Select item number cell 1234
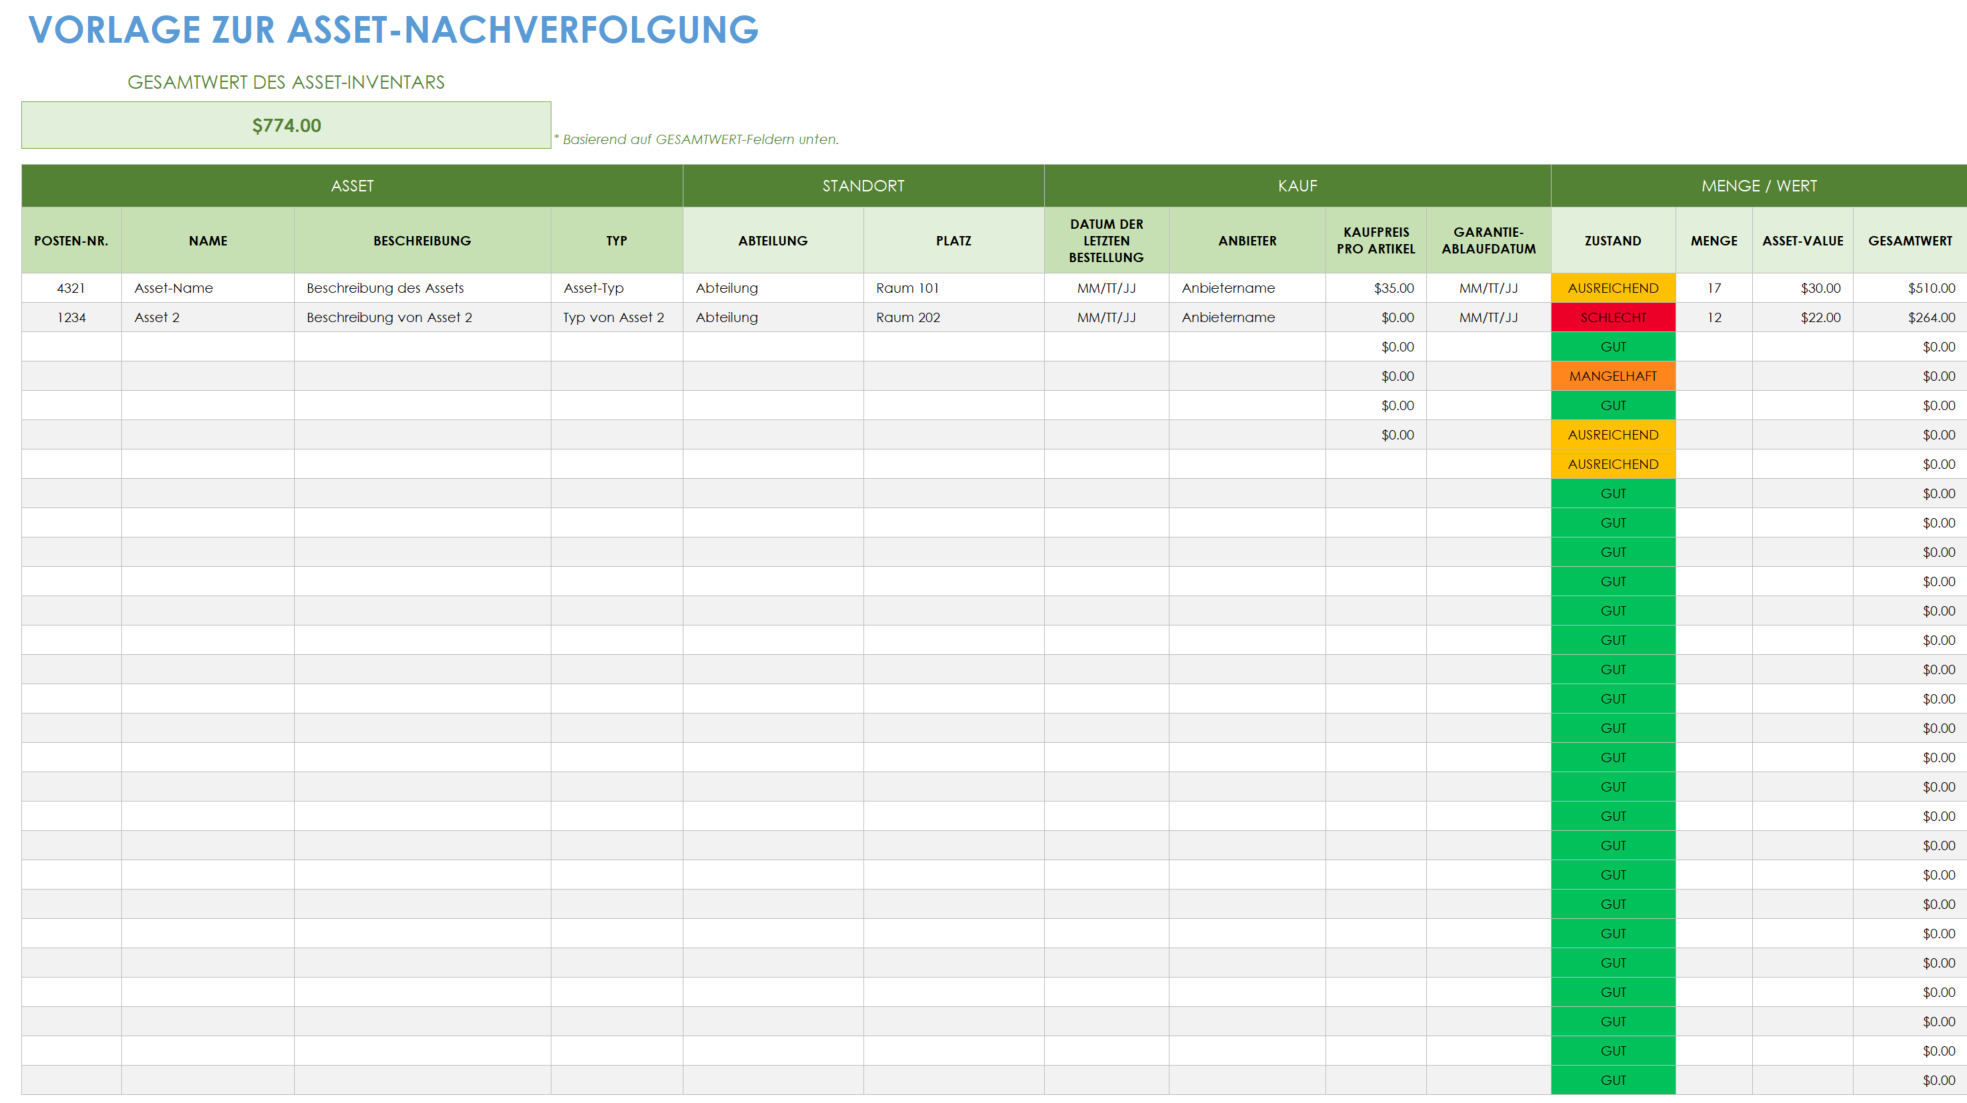Screen dimensions: 1967x1103 pyautogui.click(x=71, y=317)
